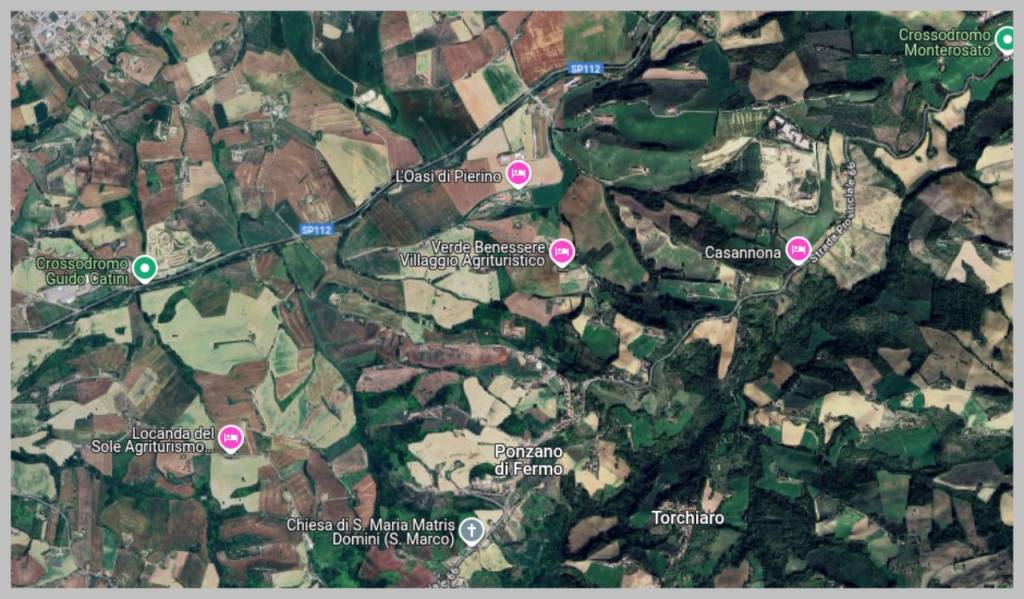
Task: Select the Crossodromo Monterosato text label
Action: click(x=945, y=42)
